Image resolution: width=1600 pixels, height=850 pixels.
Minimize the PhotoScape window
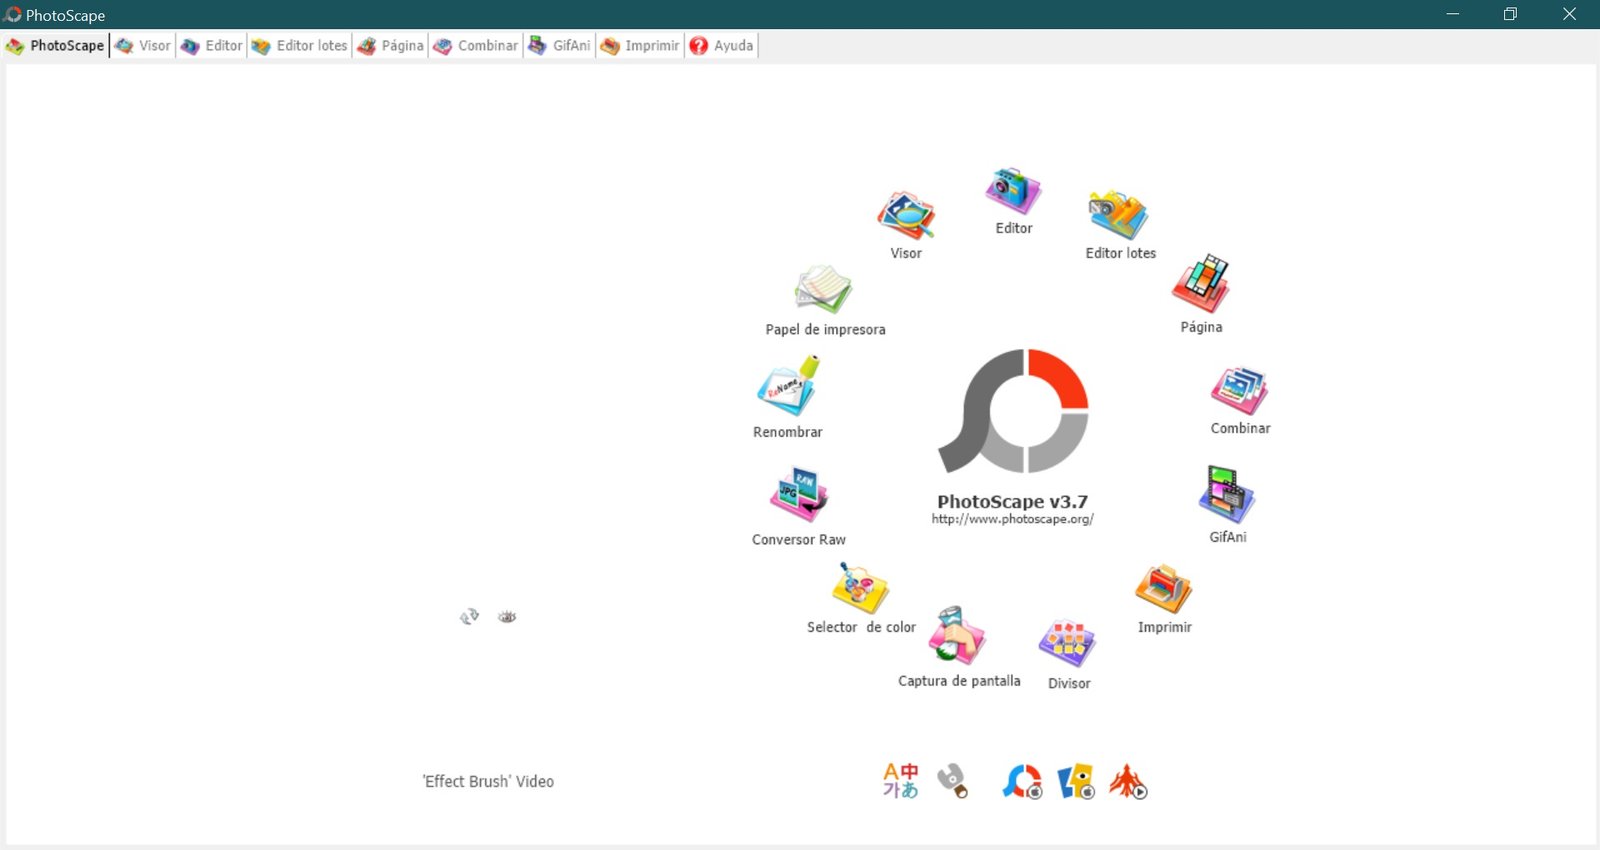point(1453,14)
